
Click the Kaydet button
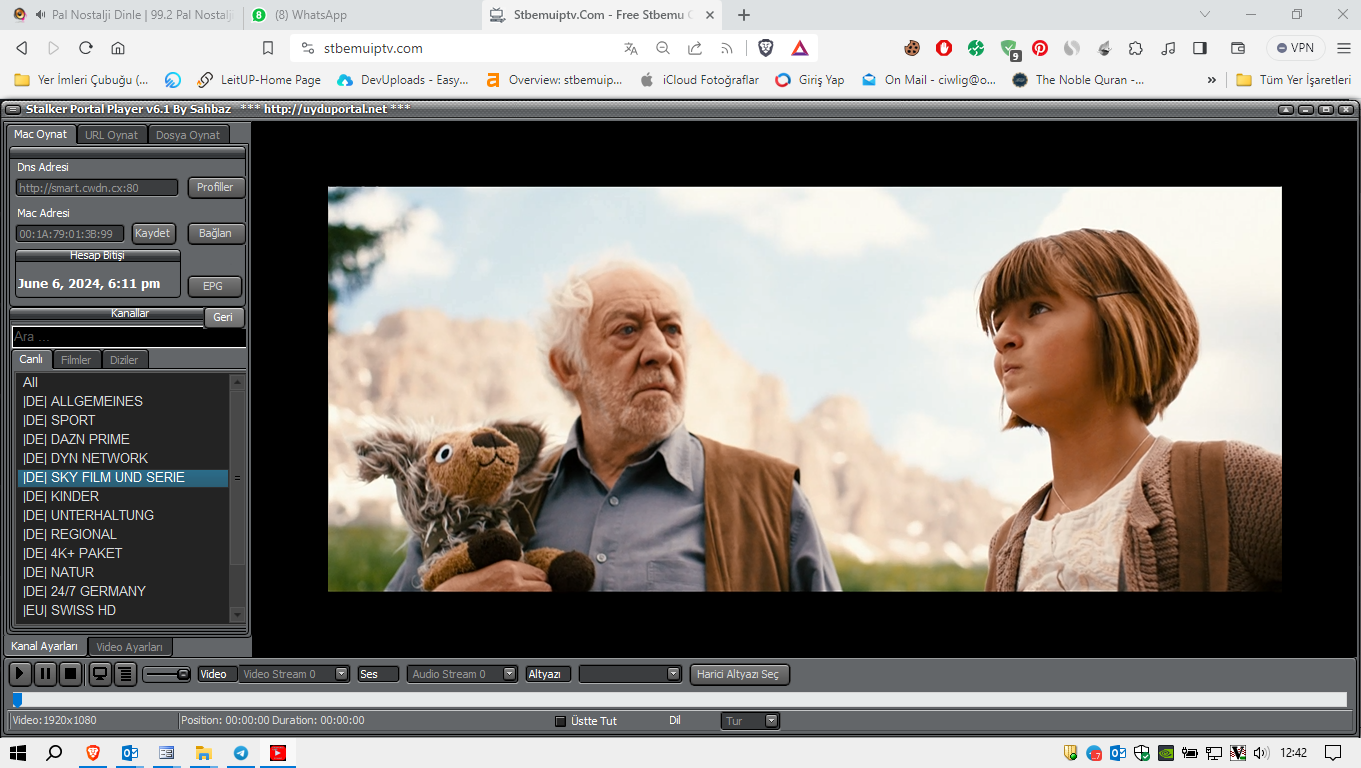[x=153, y=233]
